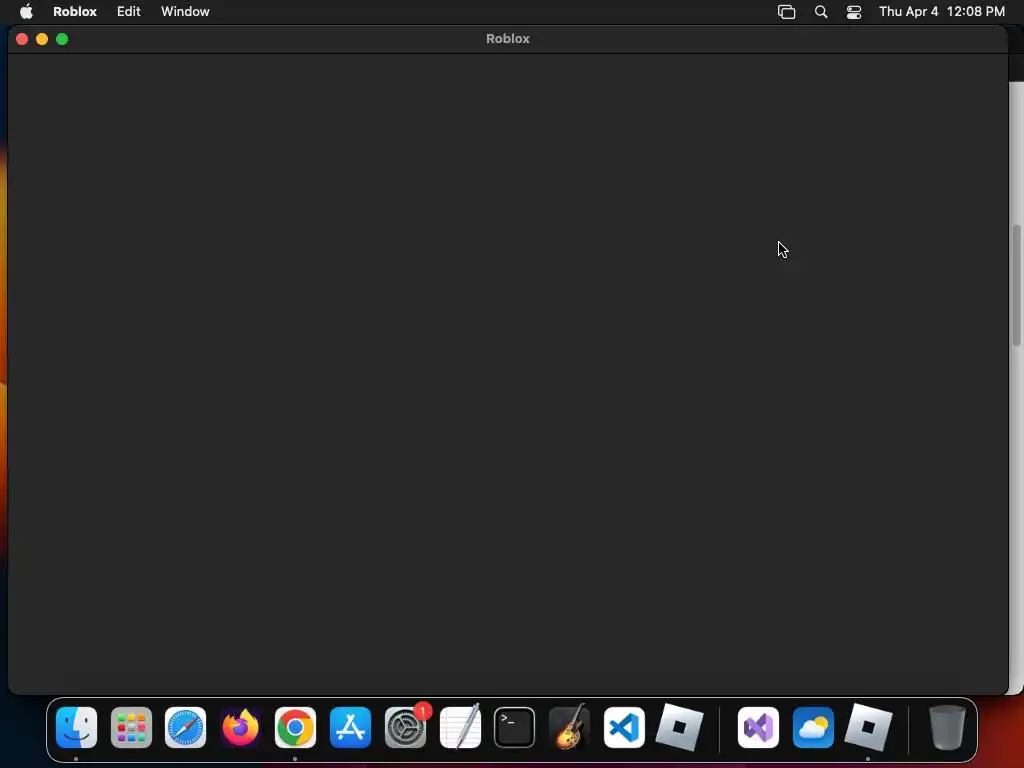1024x768 pixels.
Task: Open the Apple menu
Action: 26,11
